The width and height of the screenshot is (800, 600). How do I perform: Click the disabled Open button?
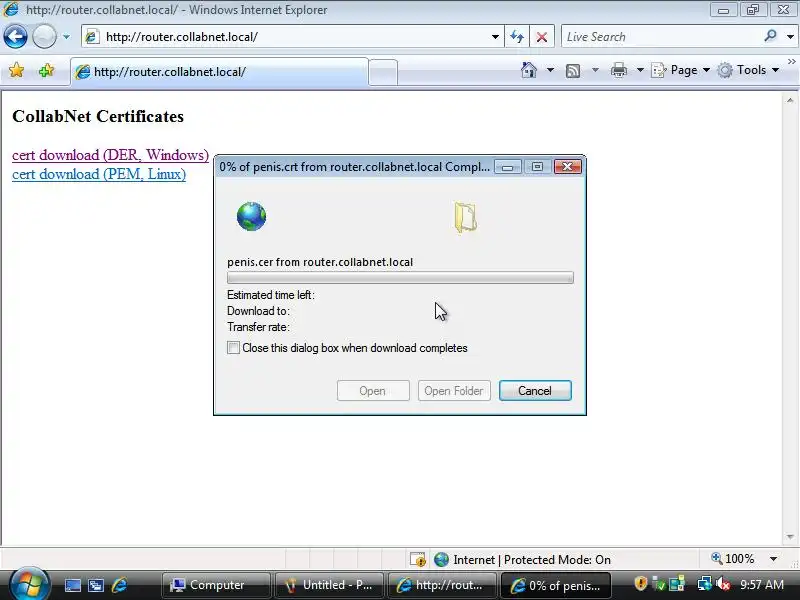(x=373, y=390)
